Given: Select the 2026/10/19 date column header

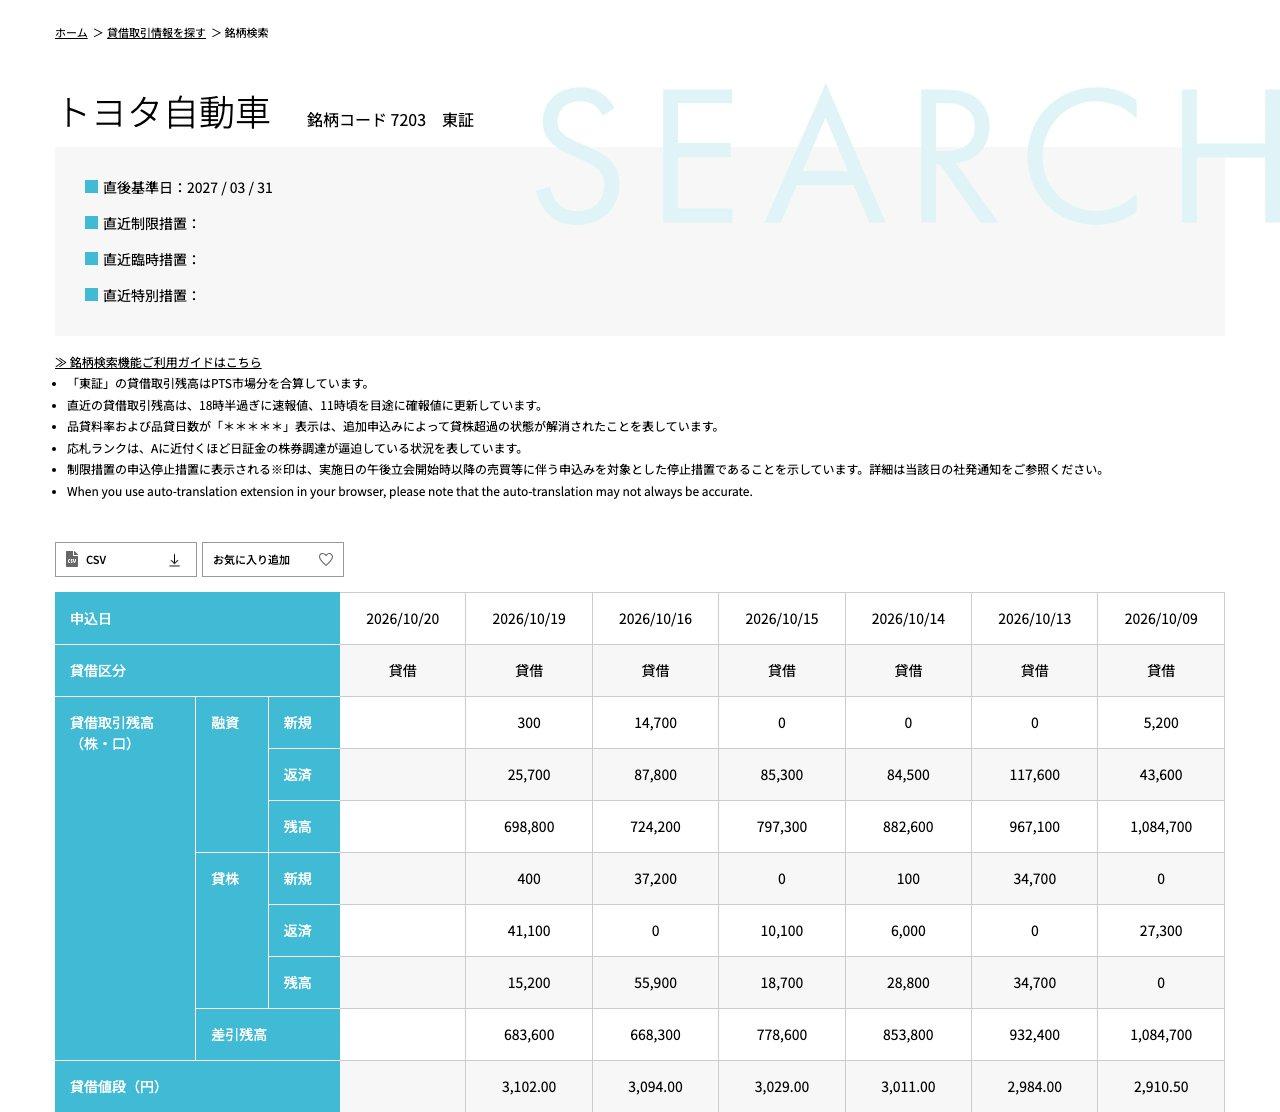Looking at the screenshot, I should coord(529,619).
